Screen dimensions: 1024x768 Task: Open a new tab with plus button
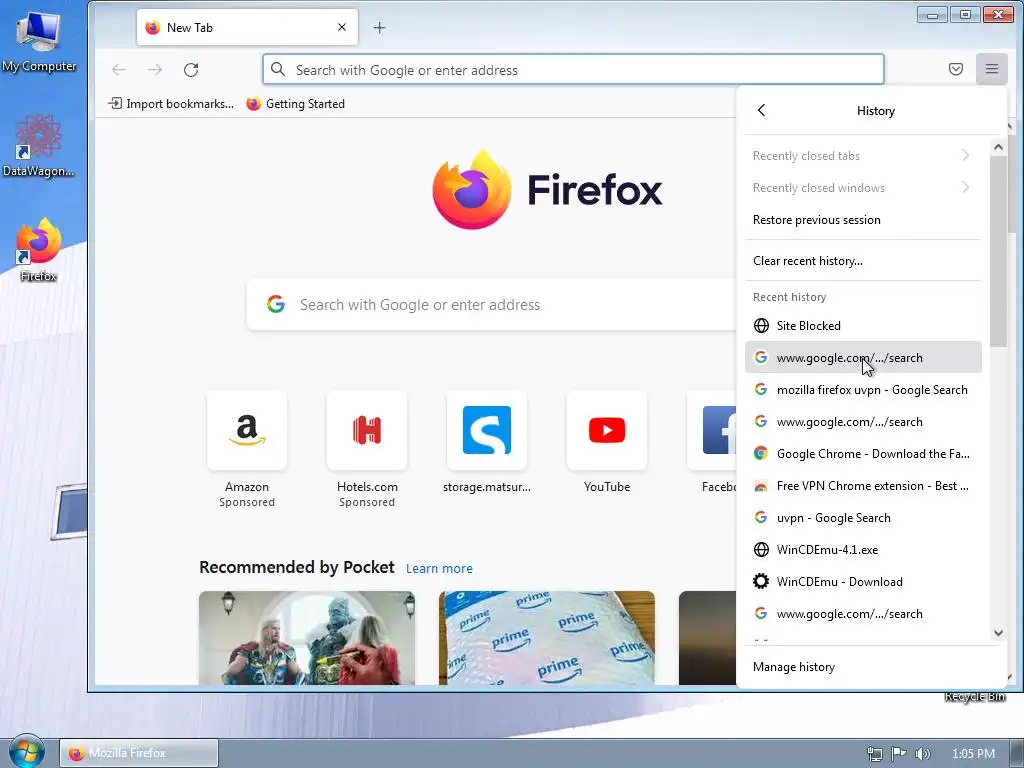pyautogui.click(x=379, y=27)
